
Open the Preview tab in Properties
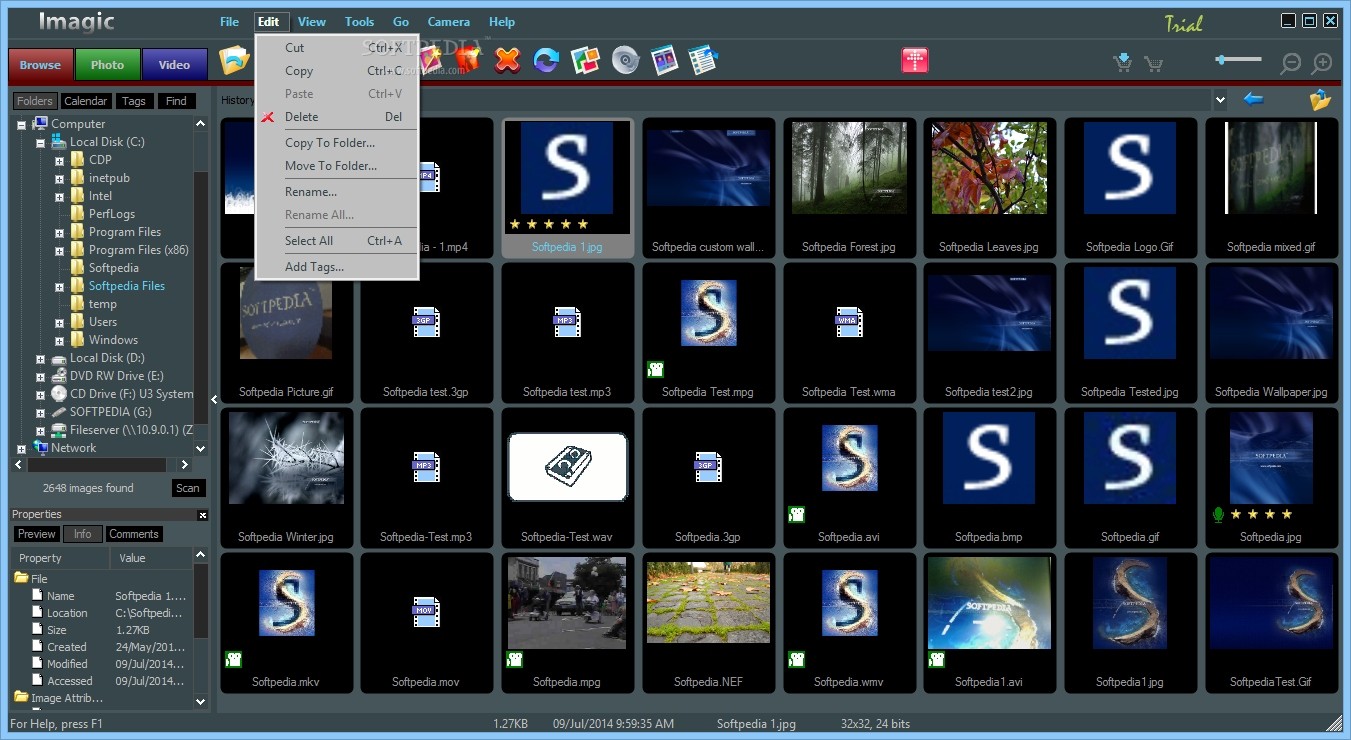pyautogui.click(x=37, y=534)
